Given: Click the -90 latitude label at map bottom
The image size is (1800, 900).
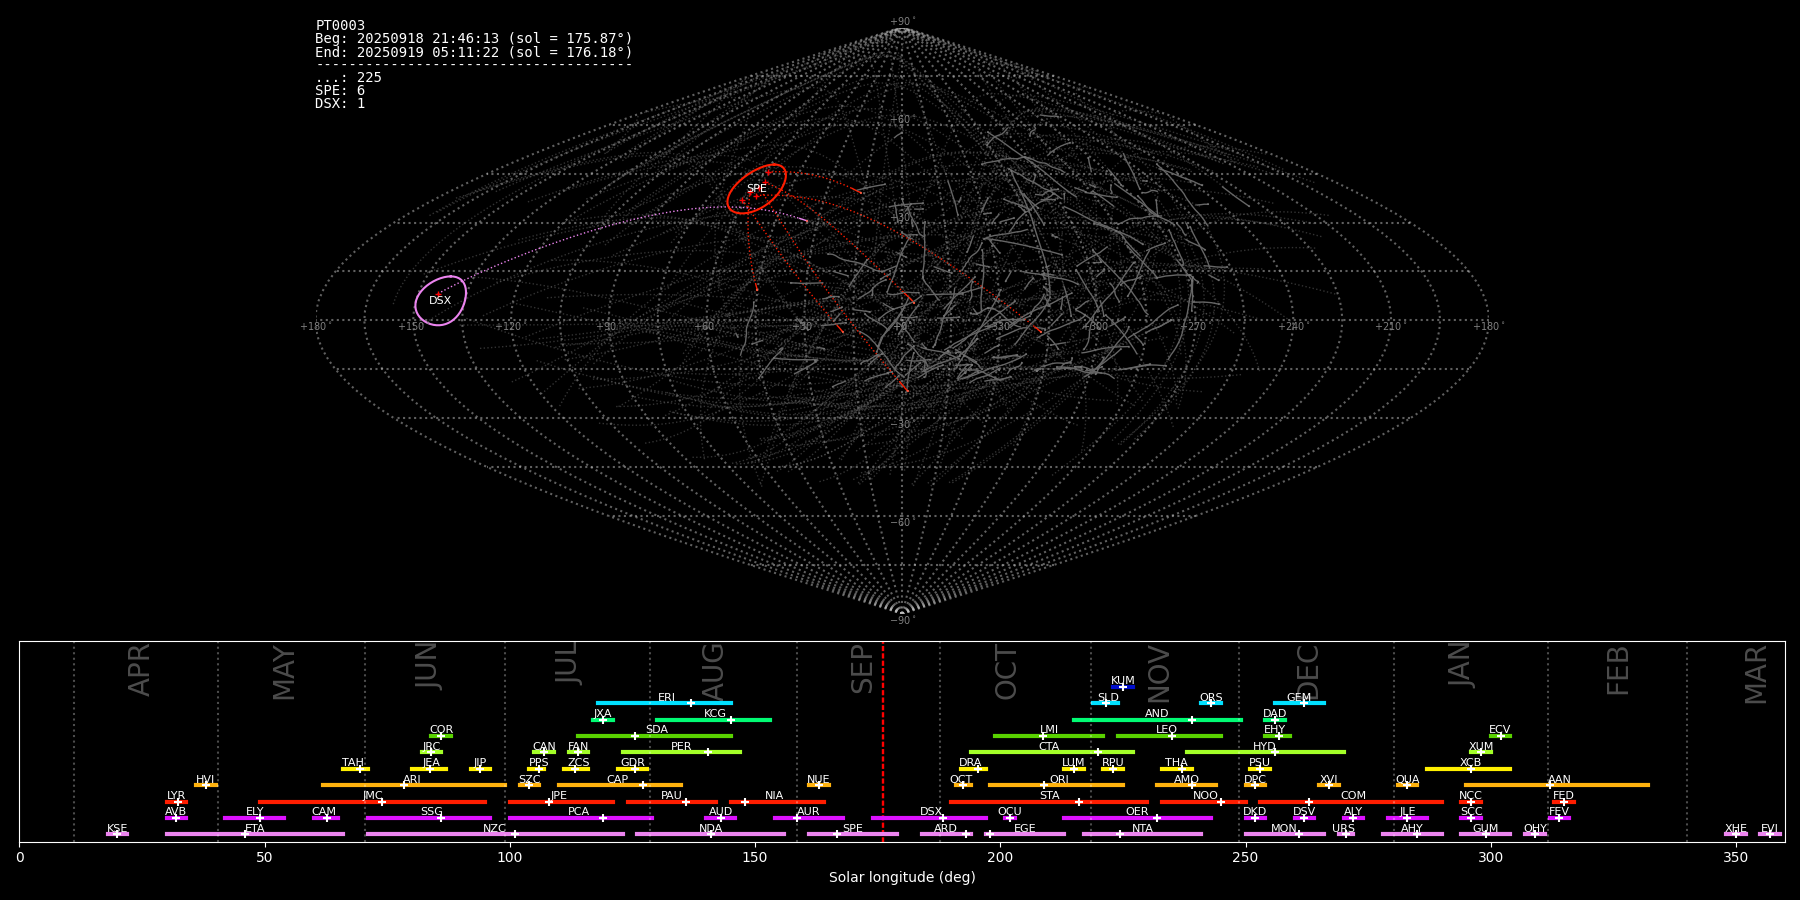Looking at the screenshot, I should point(902,620).
